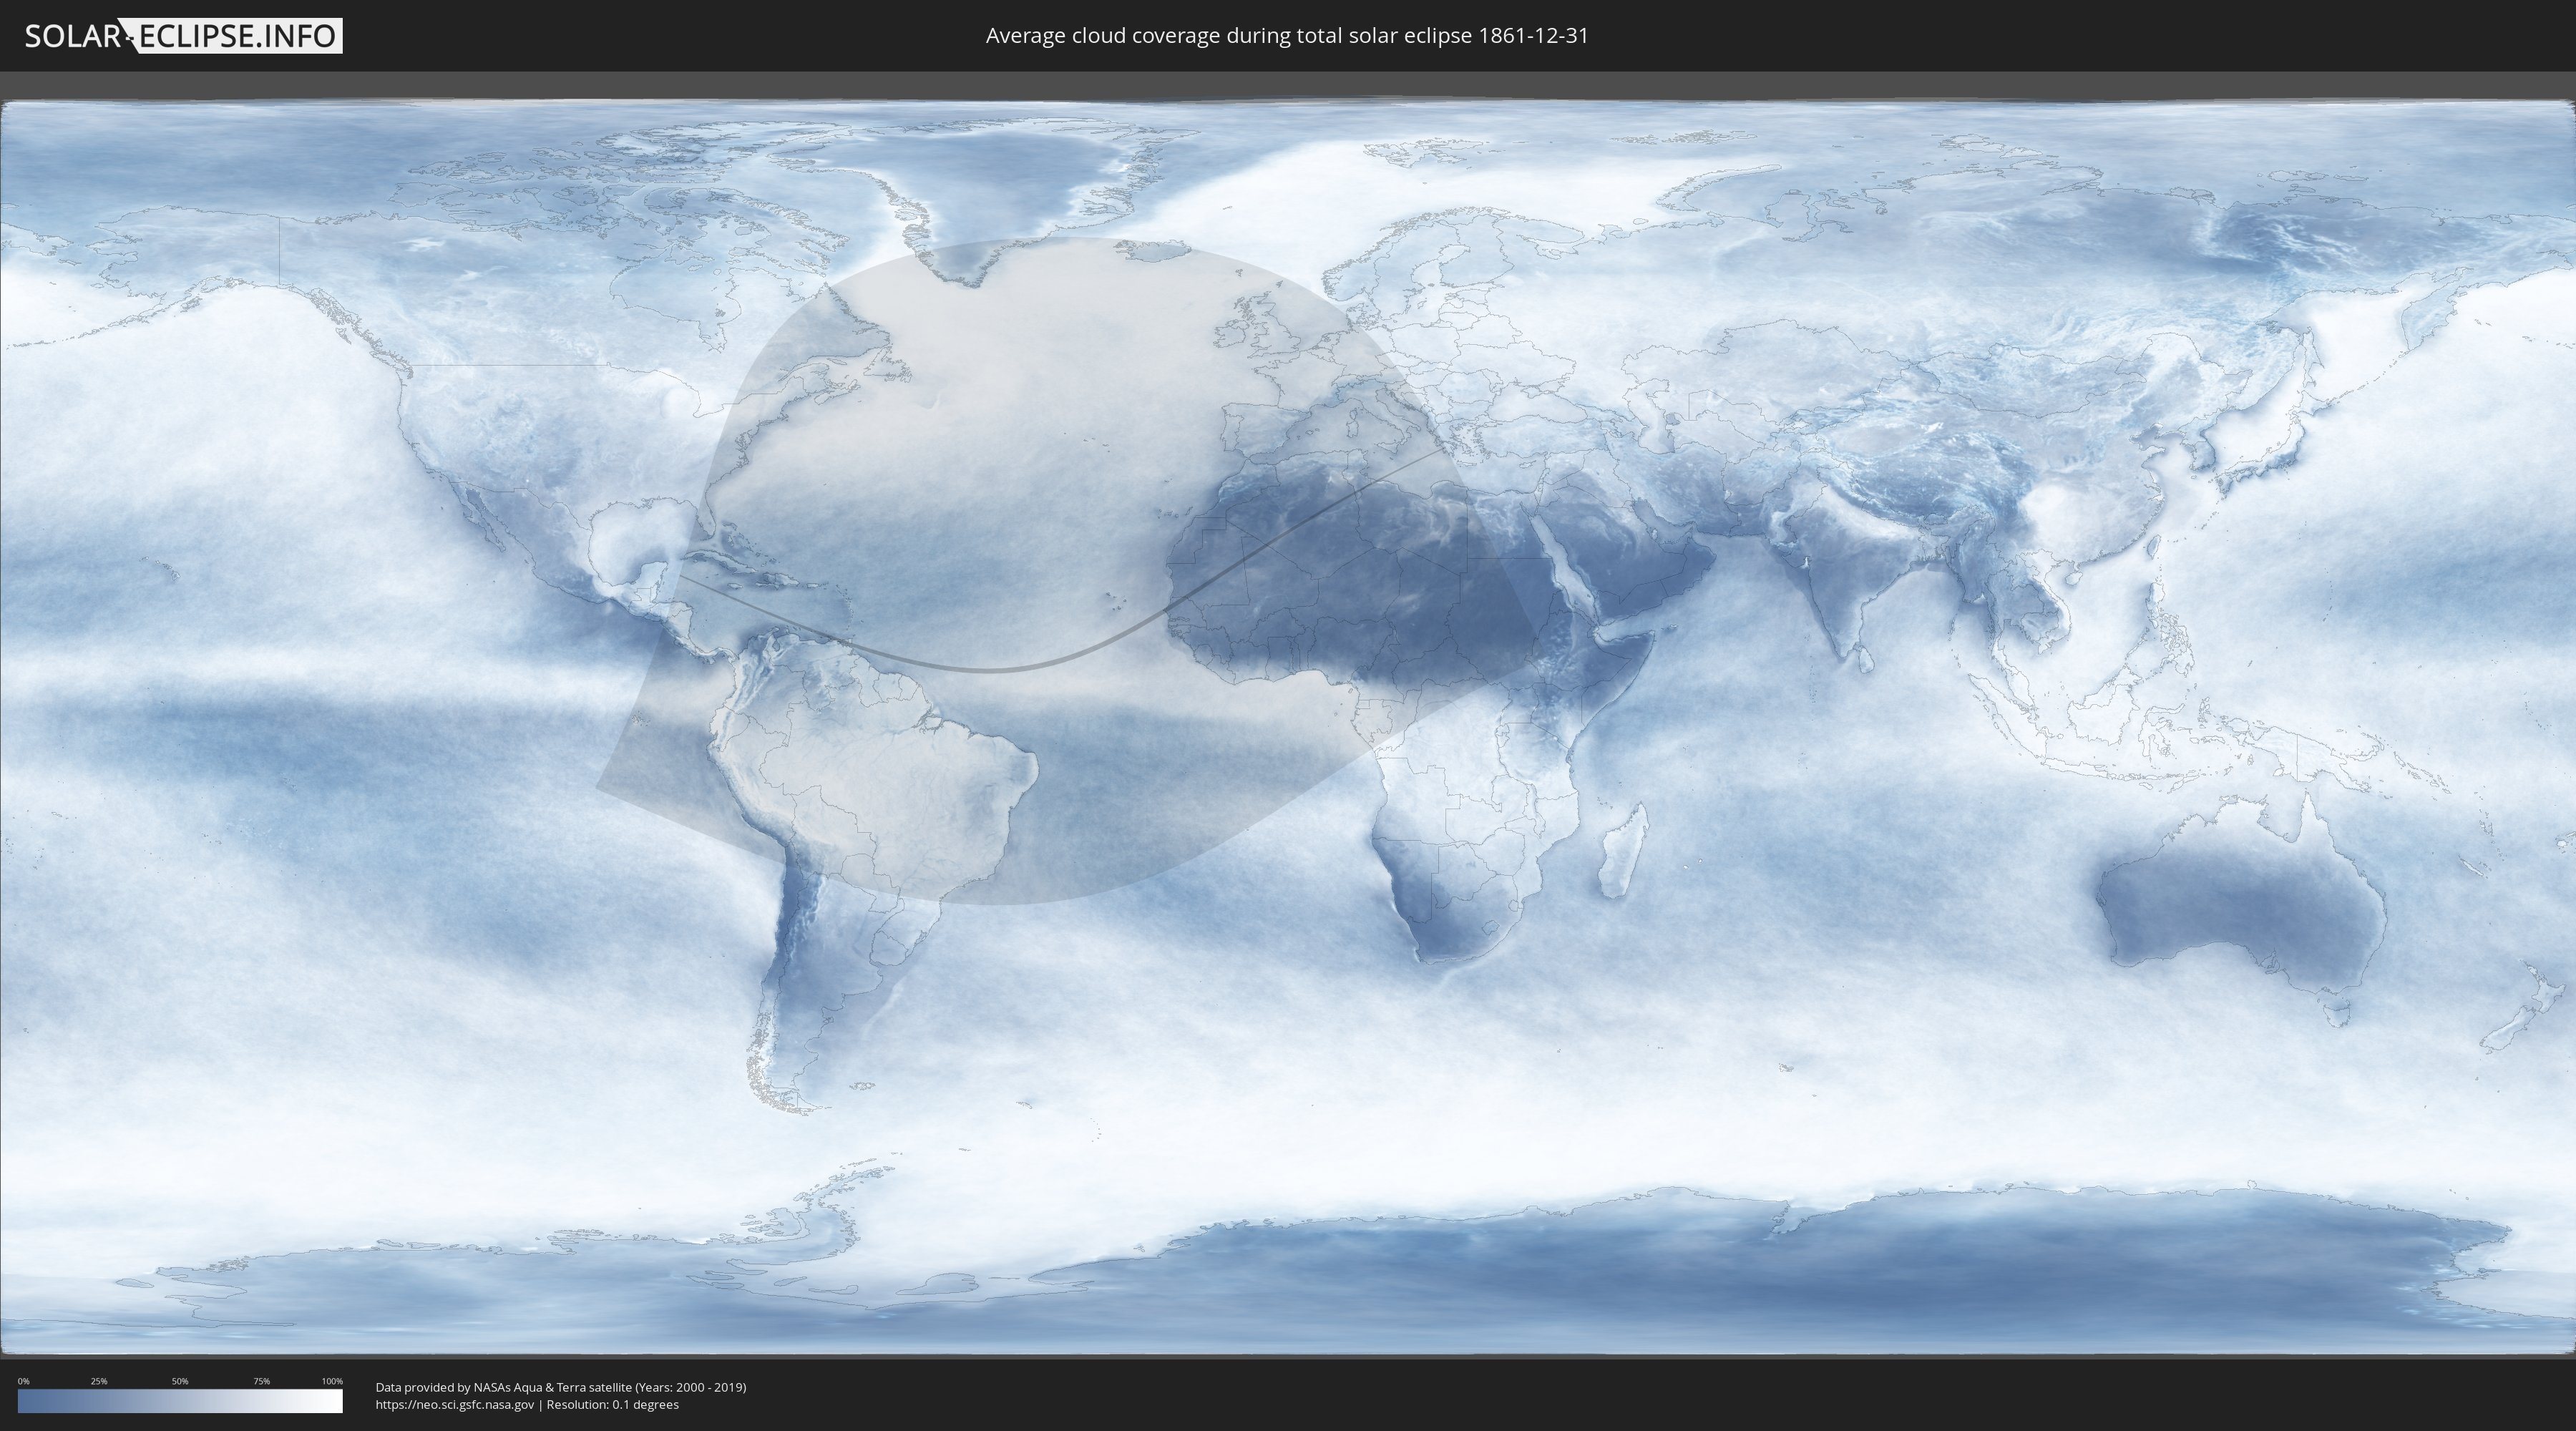Click the NASA Aqua & Terra data credit text
The width and height of the screenshot is (2576, 1431).
tap(561, 1387)
